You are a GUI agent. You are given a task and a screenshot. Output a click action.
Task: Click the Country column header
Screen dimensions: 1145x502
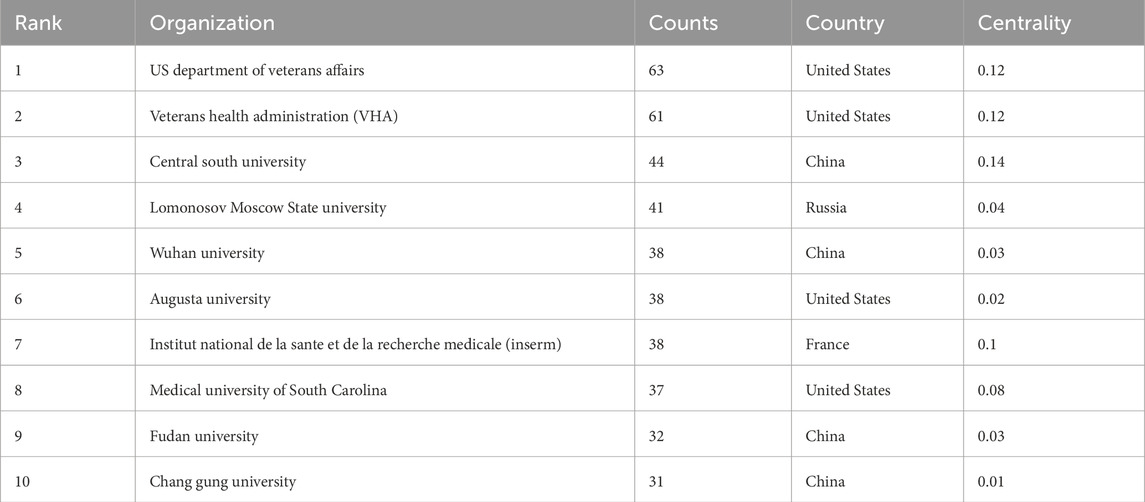pos(843,23)
